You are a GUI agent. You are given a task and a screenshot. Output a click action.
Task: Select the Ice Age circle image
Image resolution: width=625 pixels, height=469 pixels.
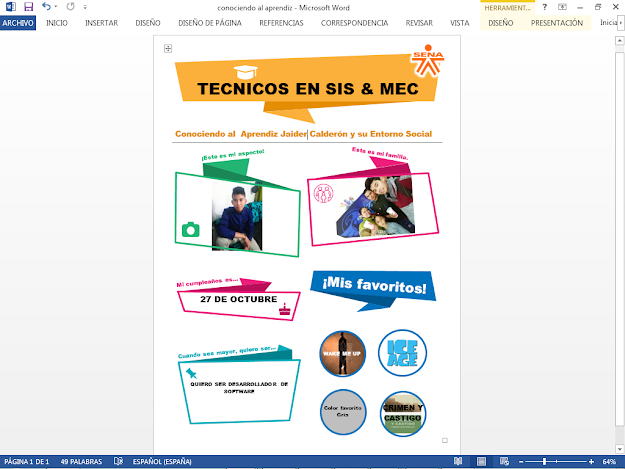point(403,353)
